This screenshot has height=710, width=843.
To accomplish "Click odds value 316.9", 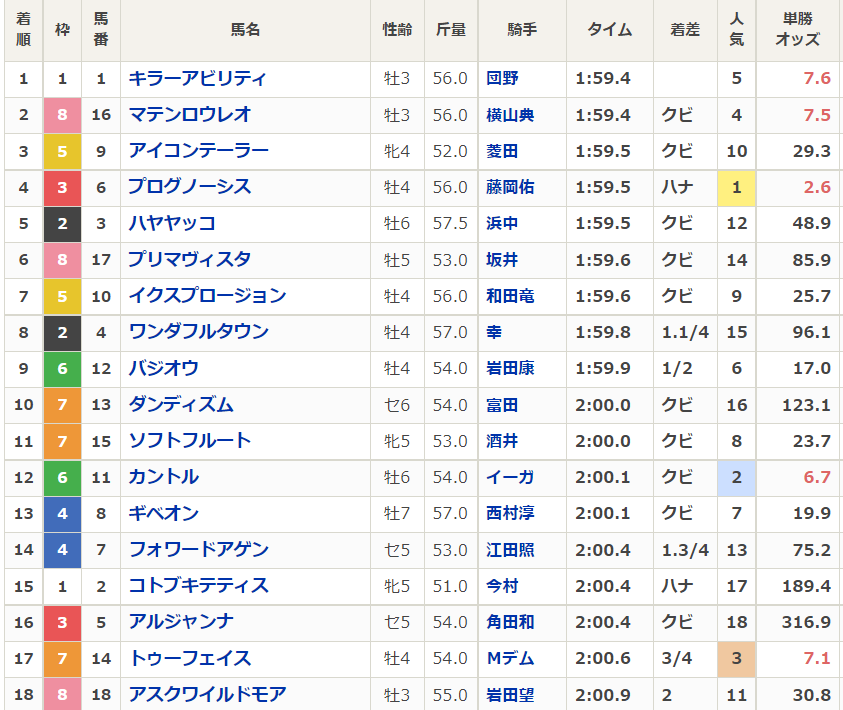I will [x=806, y=622].
